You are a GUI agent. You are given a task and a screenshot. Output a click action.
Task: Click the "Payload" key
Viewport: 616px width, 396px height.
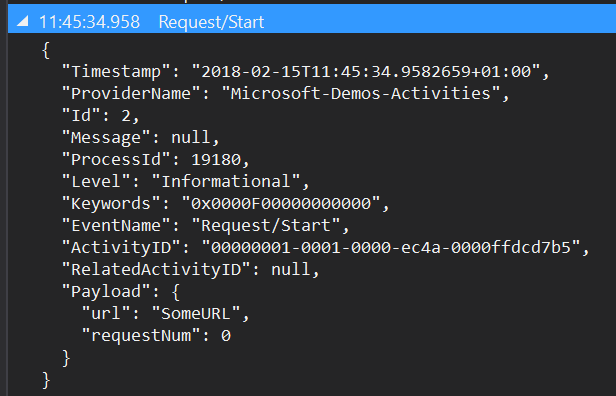[106, 292]
